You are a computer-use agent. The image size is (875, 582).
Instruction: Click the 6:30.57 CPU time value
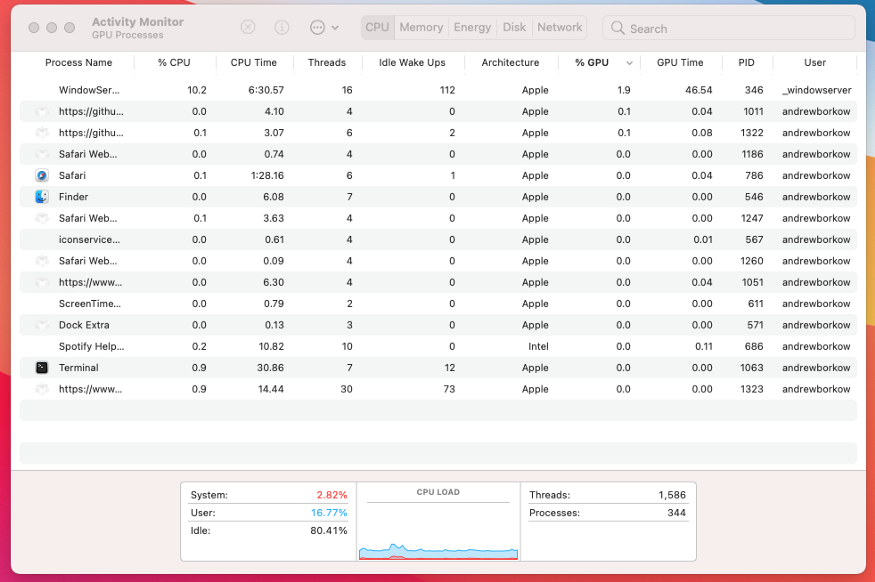click(x=266, y=90)
